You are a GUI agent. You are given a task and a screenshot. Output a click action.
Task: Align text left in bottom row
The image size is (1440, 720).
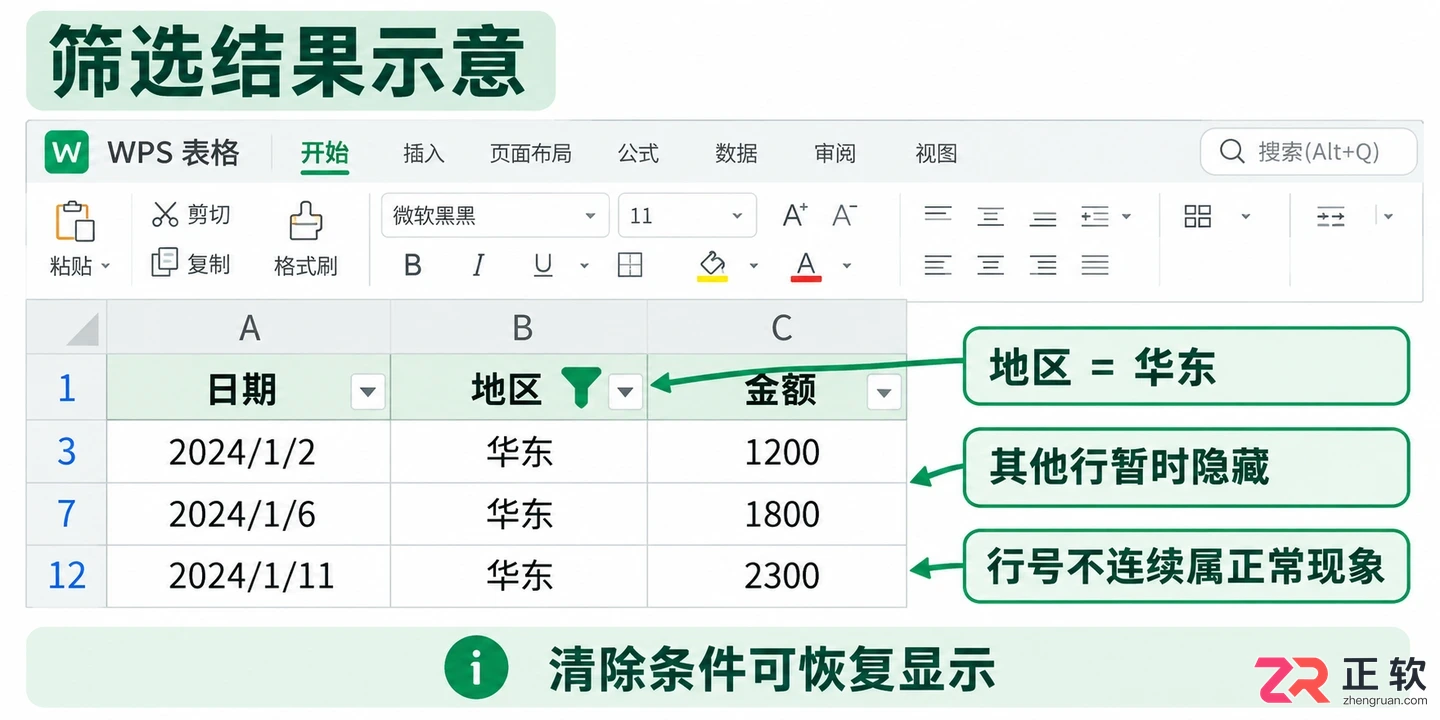(x=938, y=265)
